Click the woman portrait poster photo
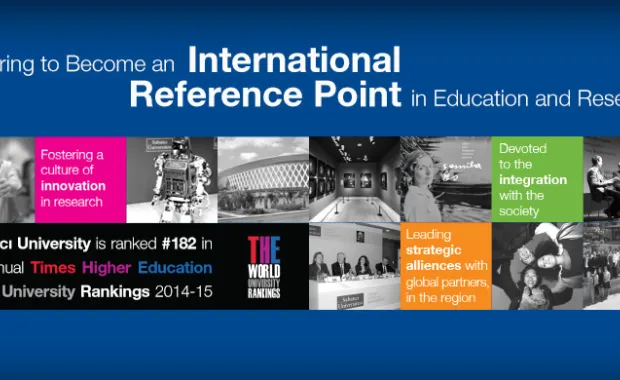This screenshot has height=380, width=620. pos(446,180)
